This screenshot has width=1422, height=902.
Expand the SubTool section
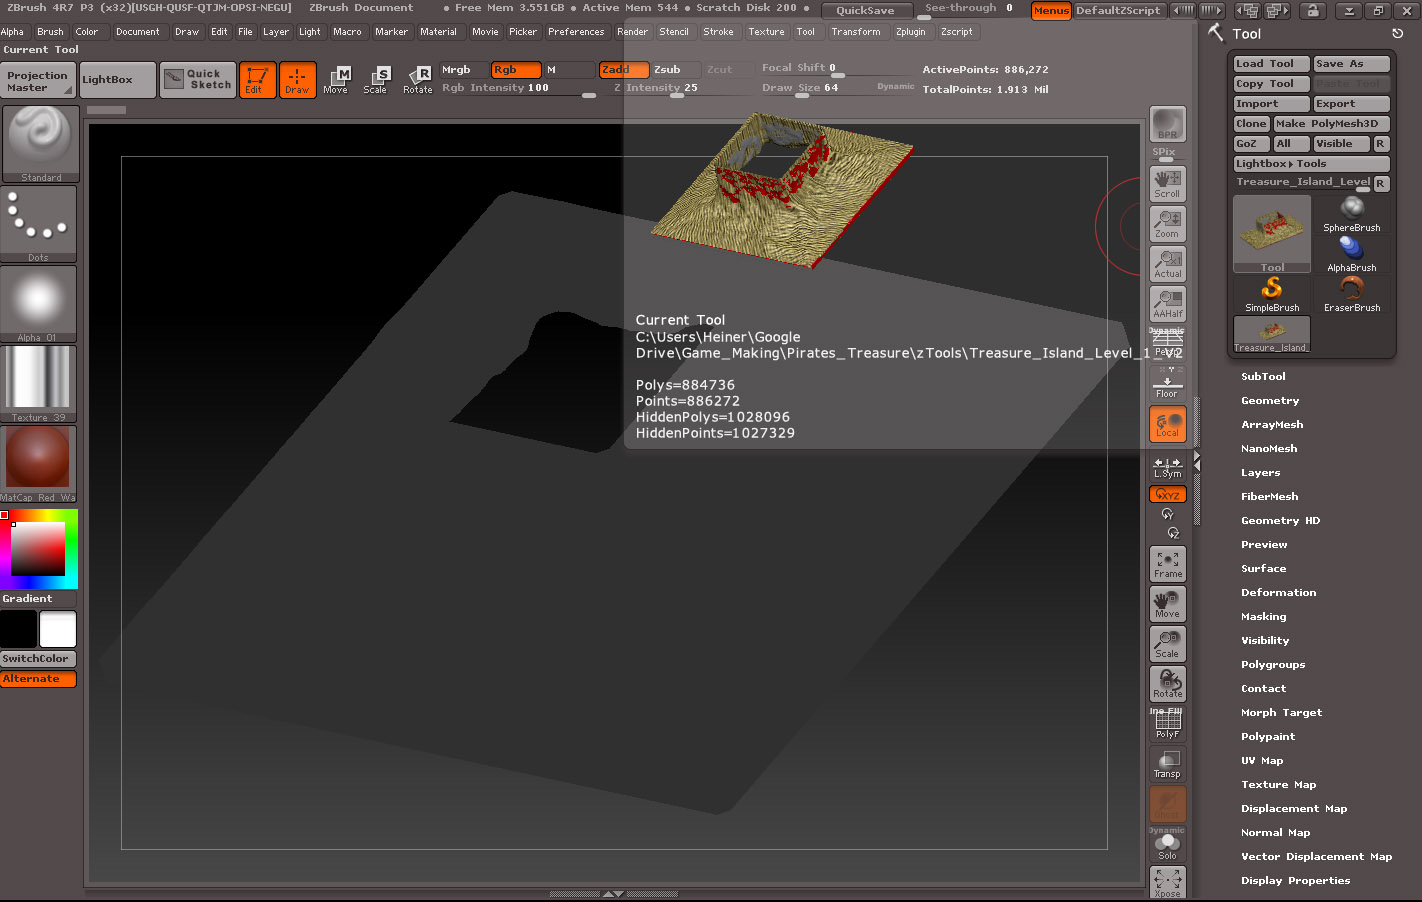click(x=1262, y=376)
